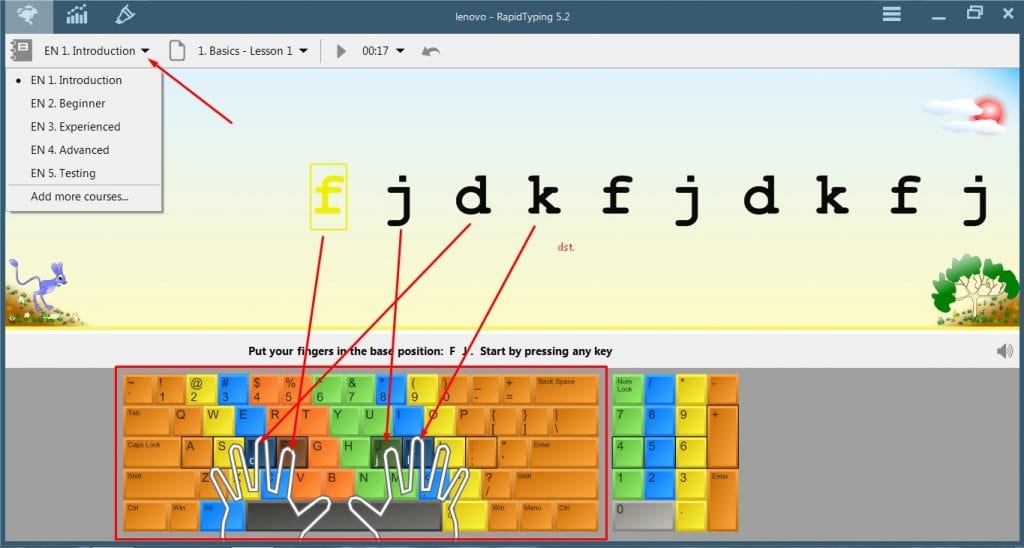Toggle the sound speaker icon

click(1004, 351)
